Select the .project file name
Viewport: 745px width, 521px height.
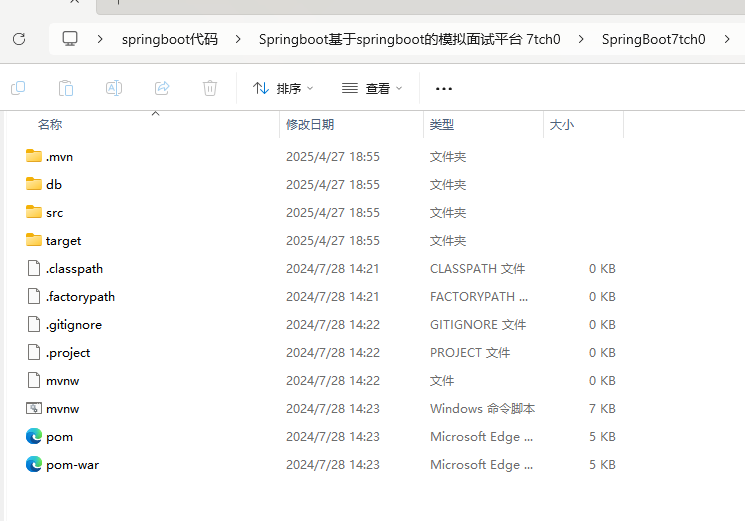(68, 353)
